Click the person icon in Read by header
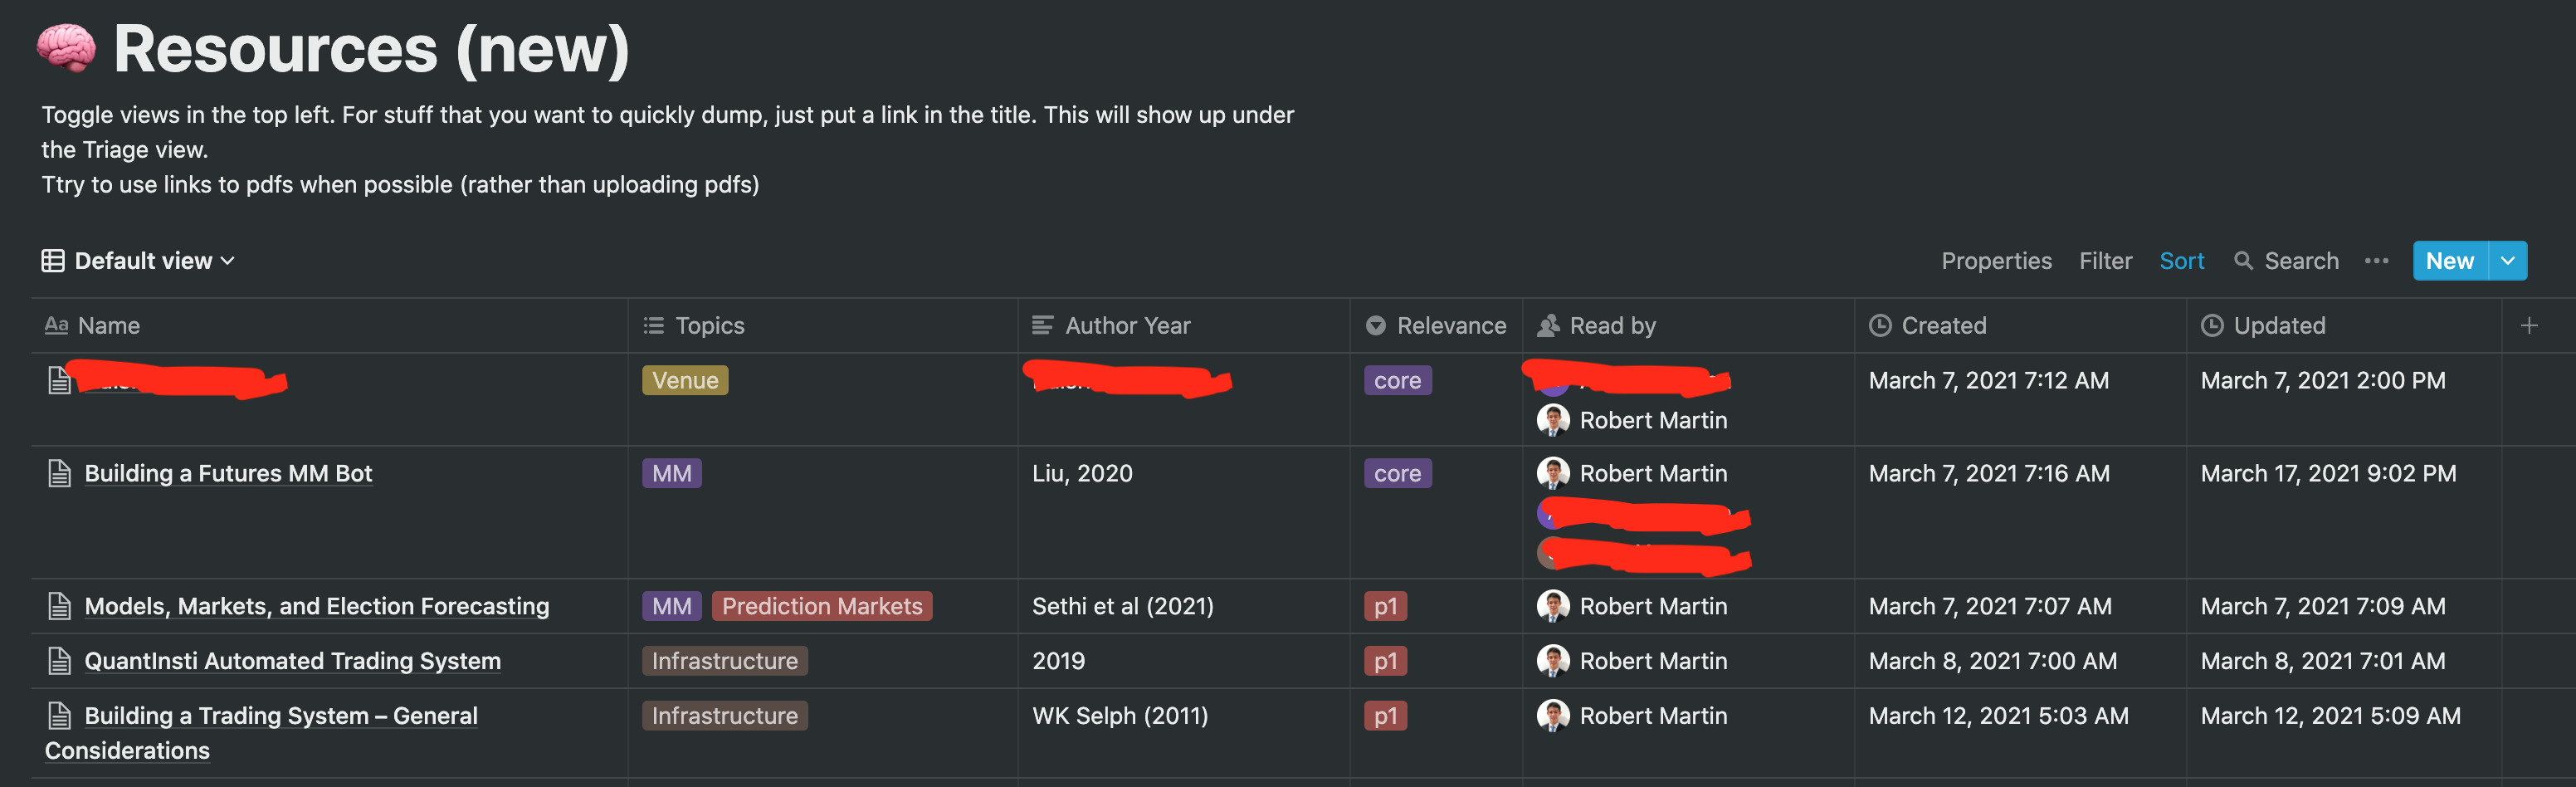 click(x=1548, y=325)
